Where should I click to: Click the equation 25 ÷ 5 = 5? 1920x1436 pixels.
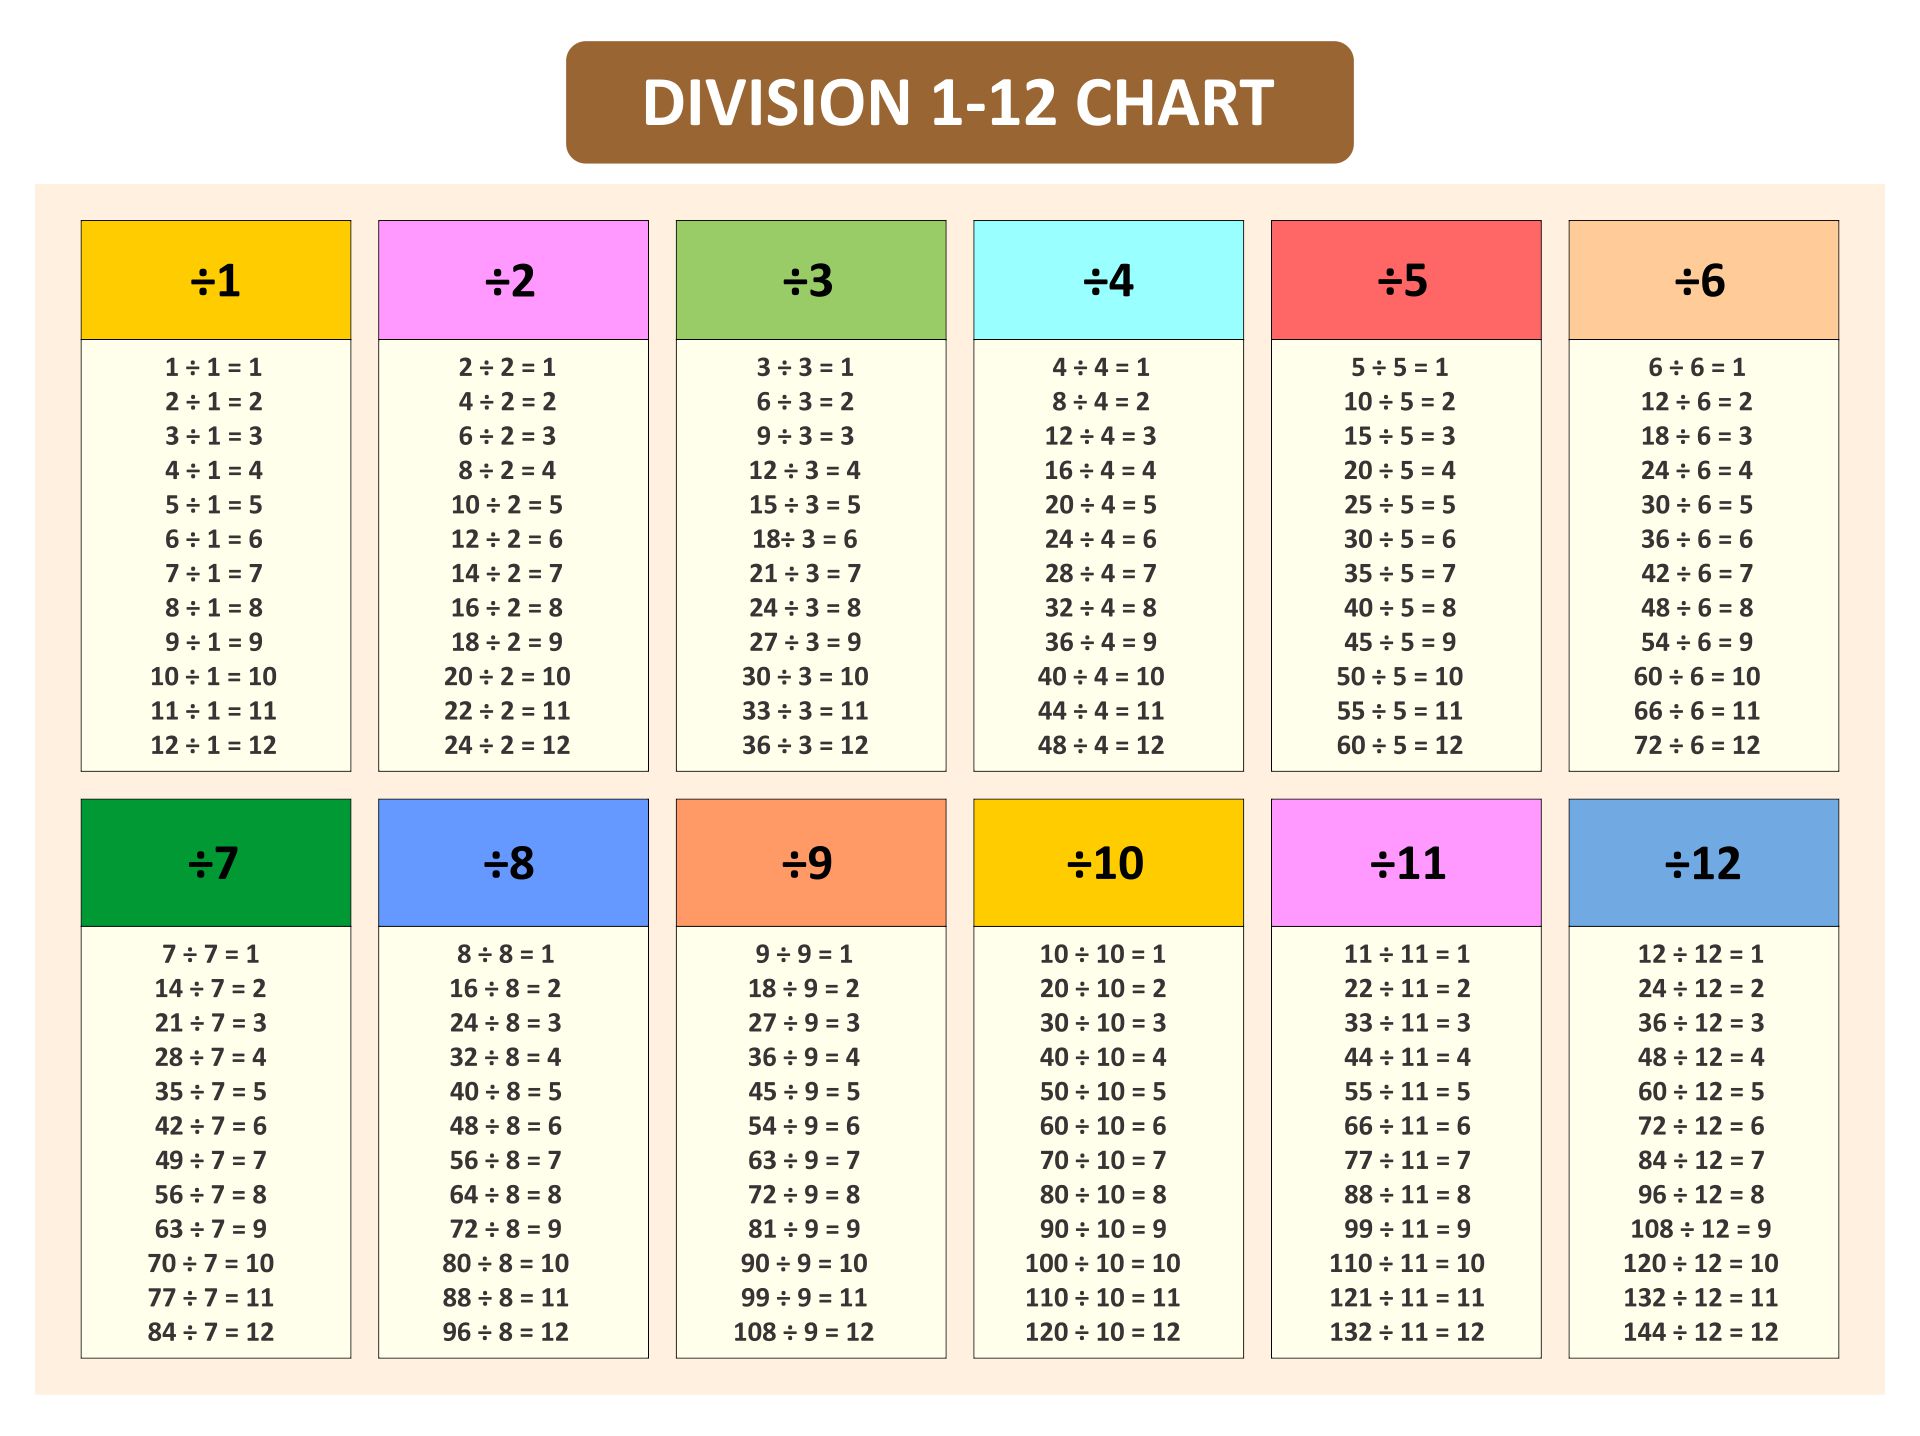(x=1400, y=505)
